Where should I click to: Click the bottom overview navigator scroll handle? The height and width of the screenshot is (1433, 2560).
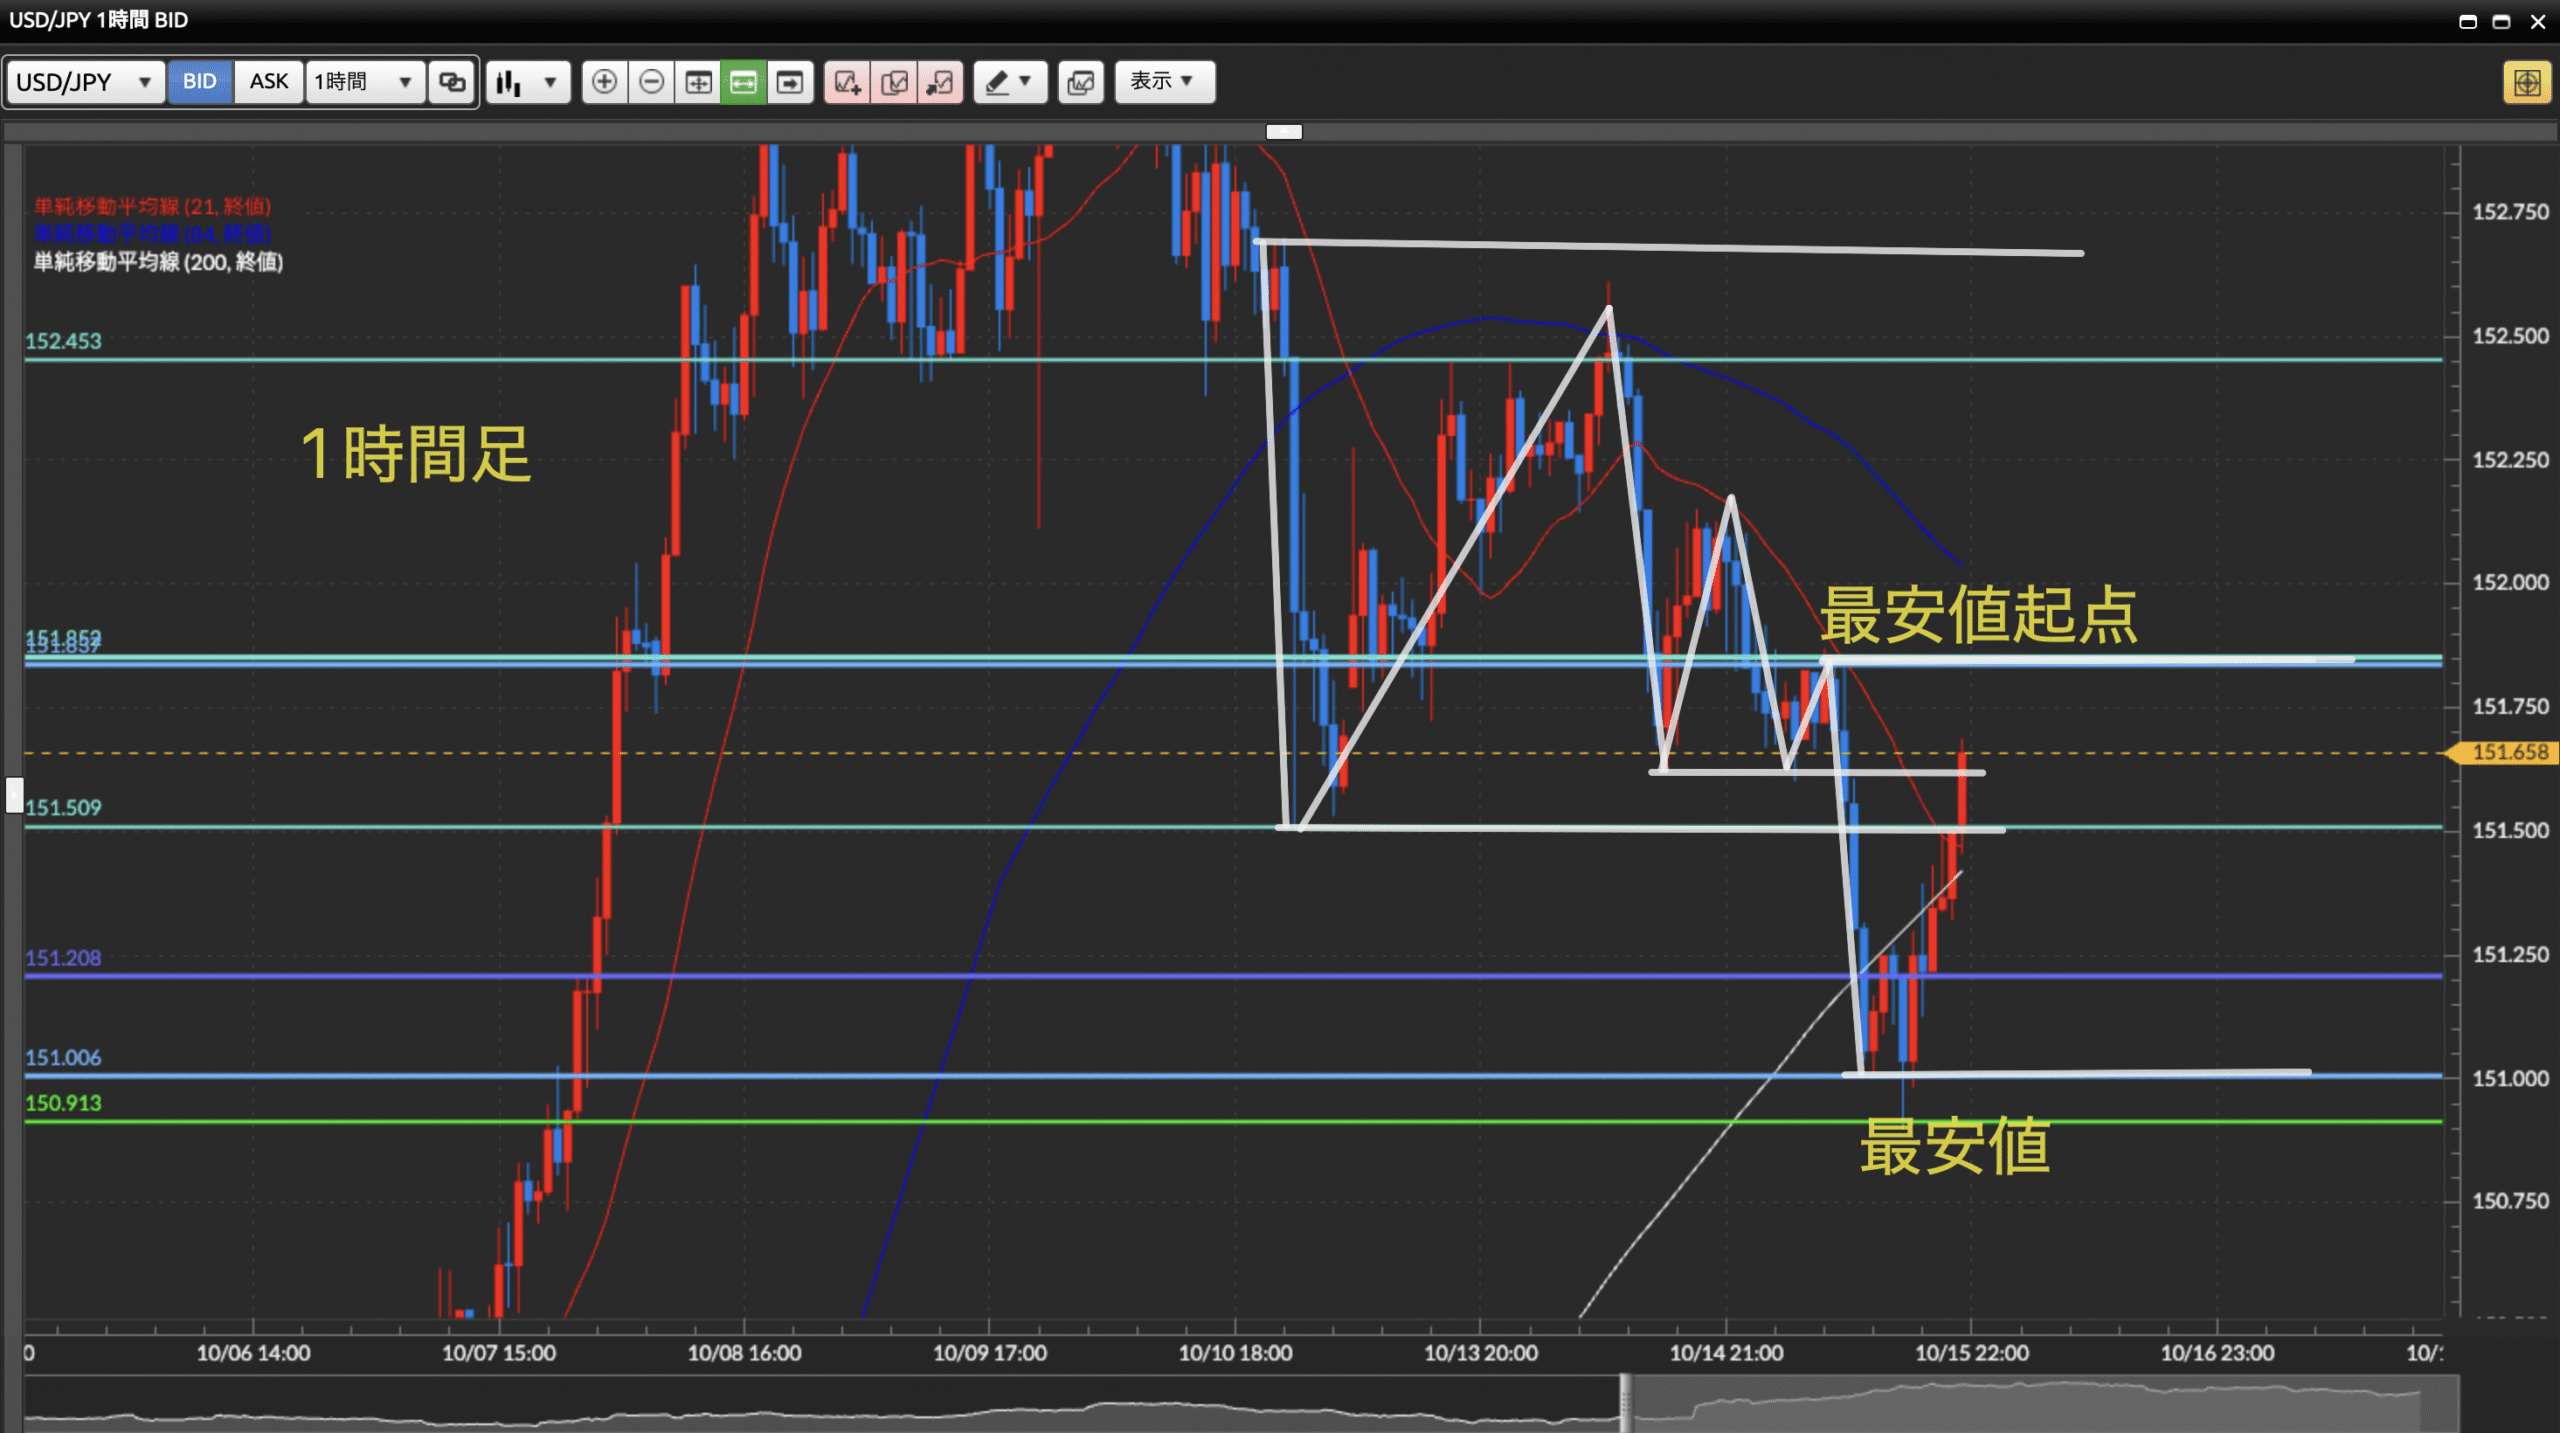(x=1625, y=1403)
